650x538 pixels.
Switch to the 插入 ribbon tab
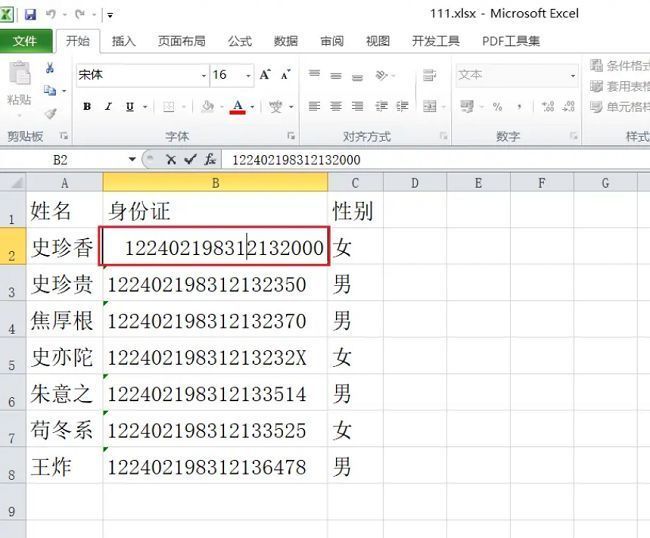point(124,41)
